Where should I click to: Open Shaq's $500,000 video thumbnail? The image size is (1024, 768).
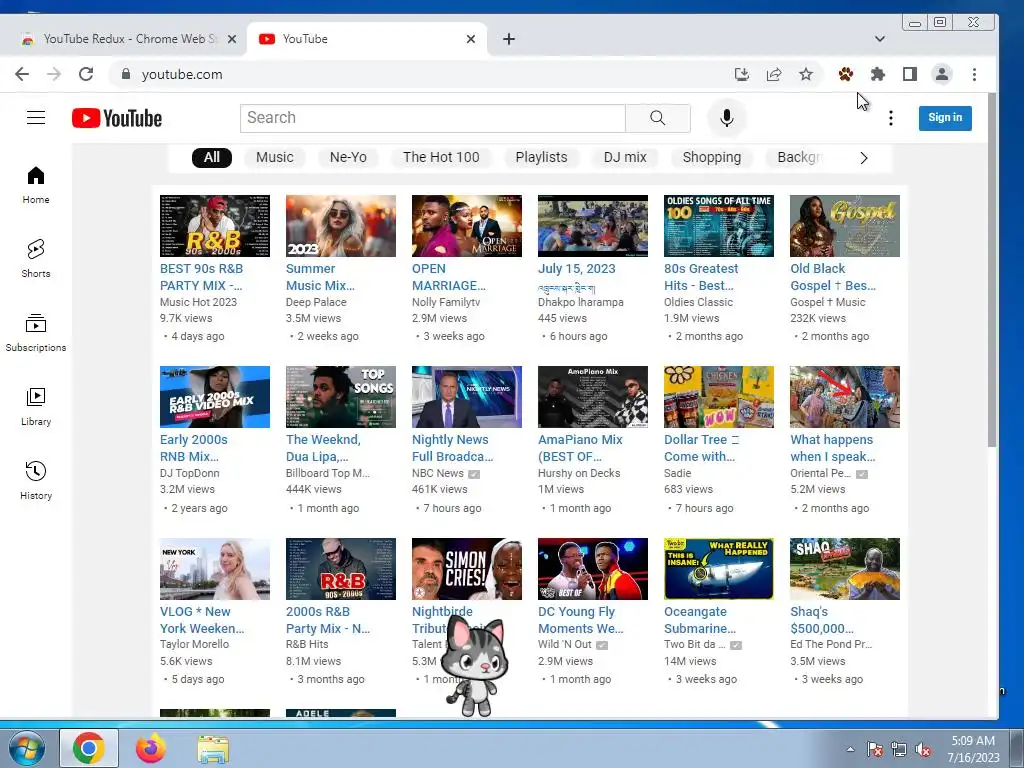(x=845, y=569)
